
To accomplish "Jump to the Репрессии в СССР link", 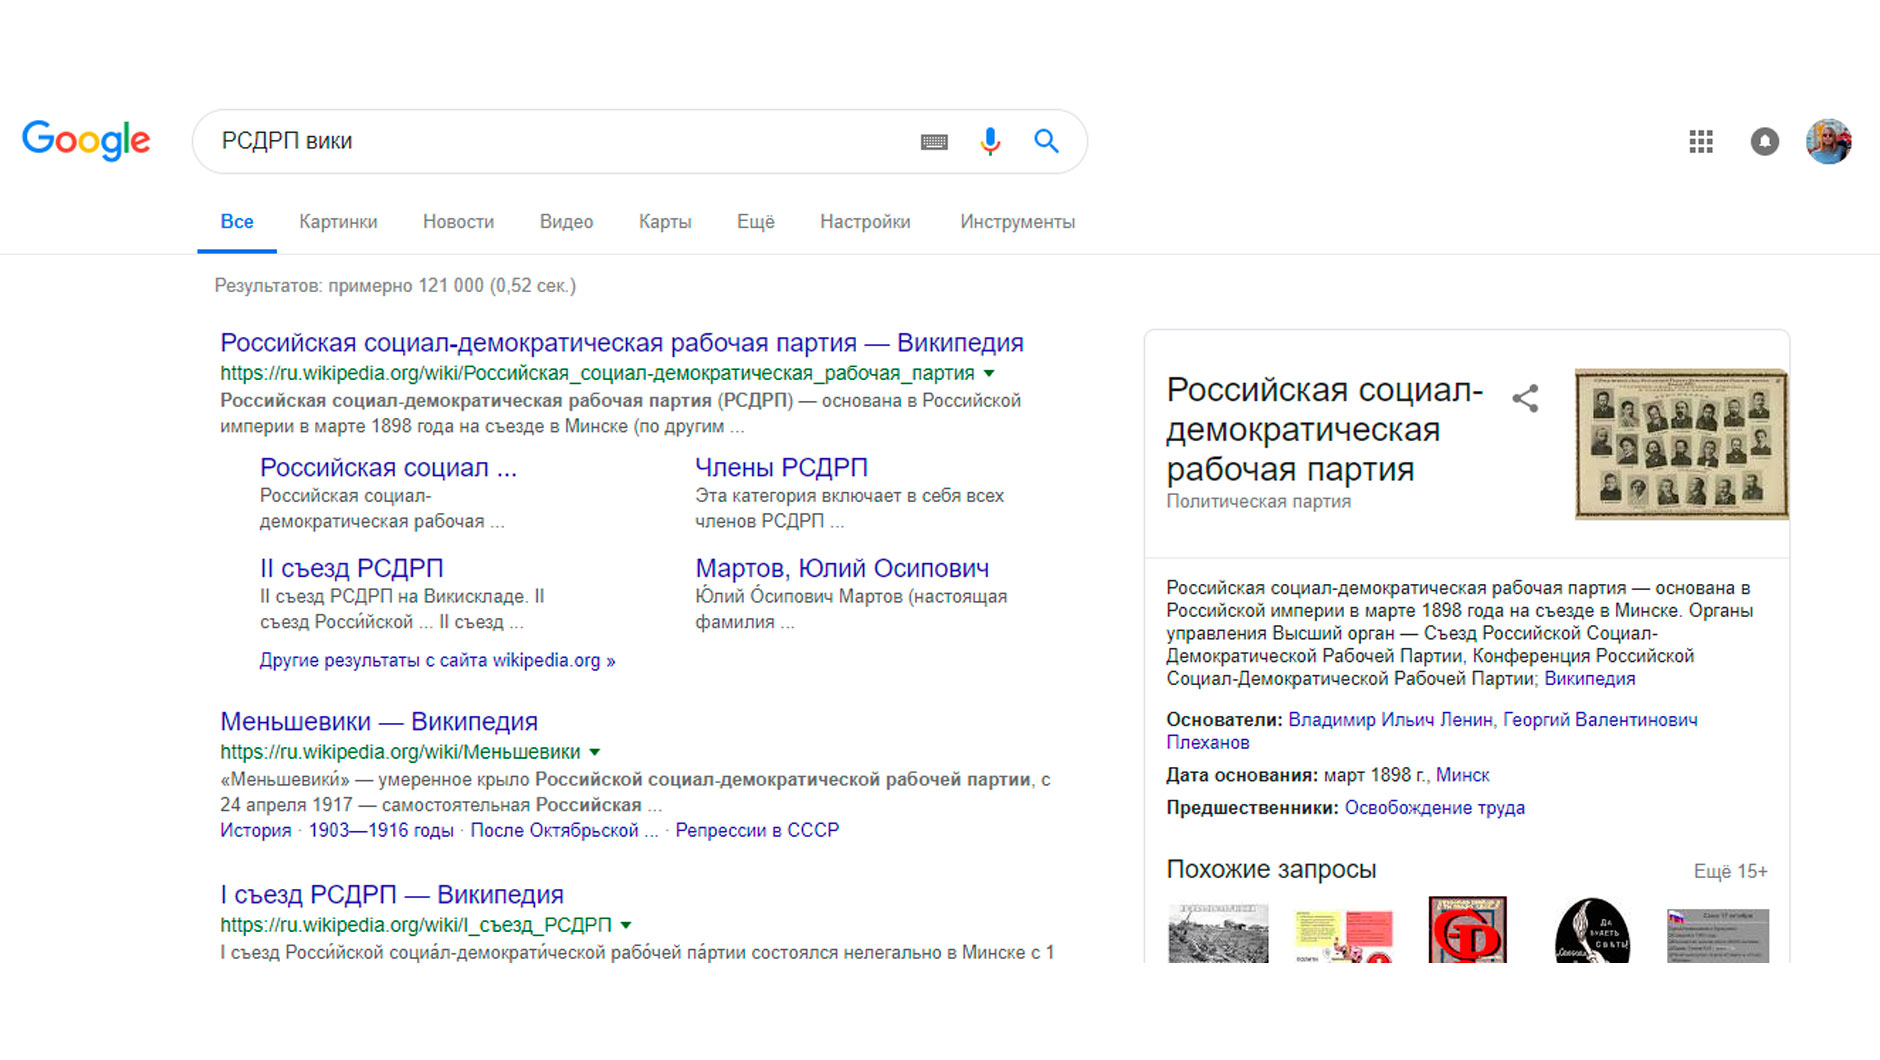I will click(757, 830).
